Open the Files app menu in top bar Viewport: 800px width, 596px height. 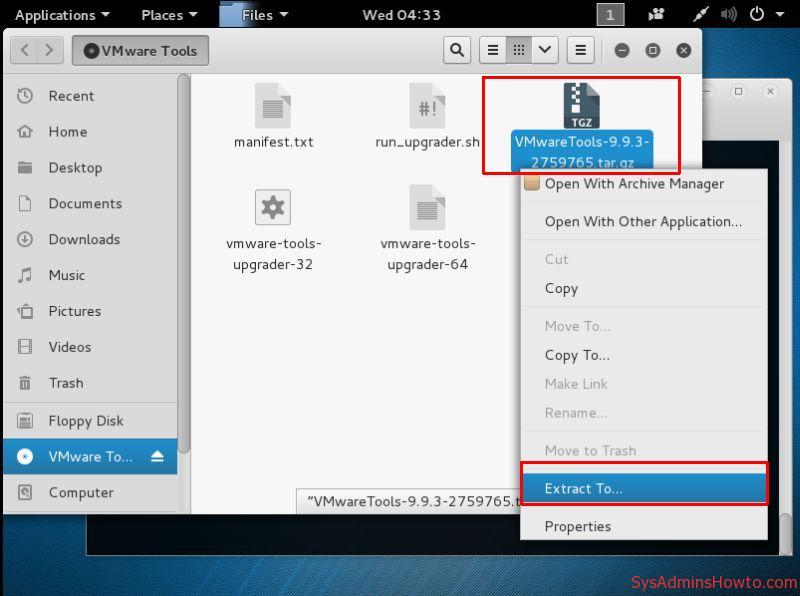tap(256, 15)
